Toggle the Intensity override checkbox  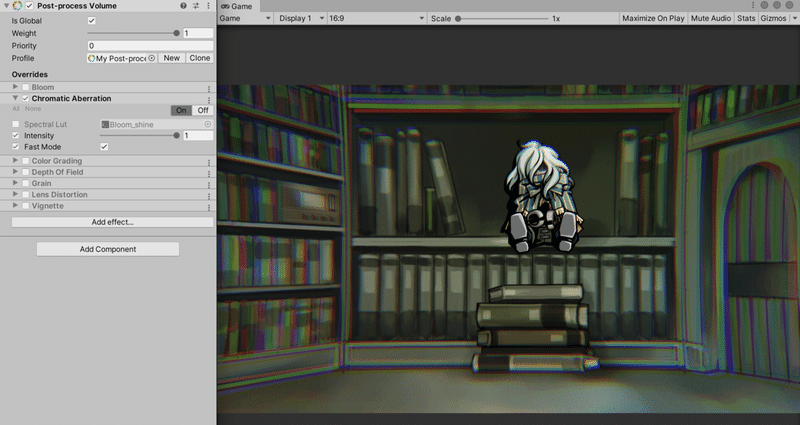tap(15, 135)
